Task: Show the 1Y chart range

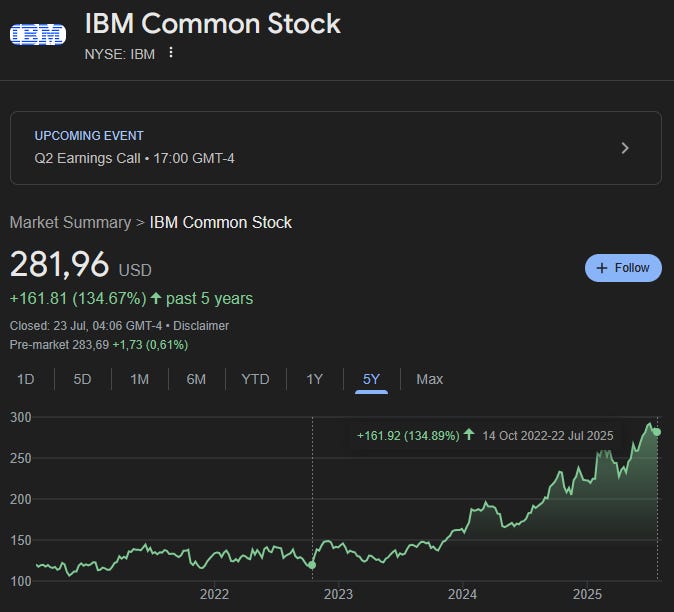Action: tap(314, 379)
